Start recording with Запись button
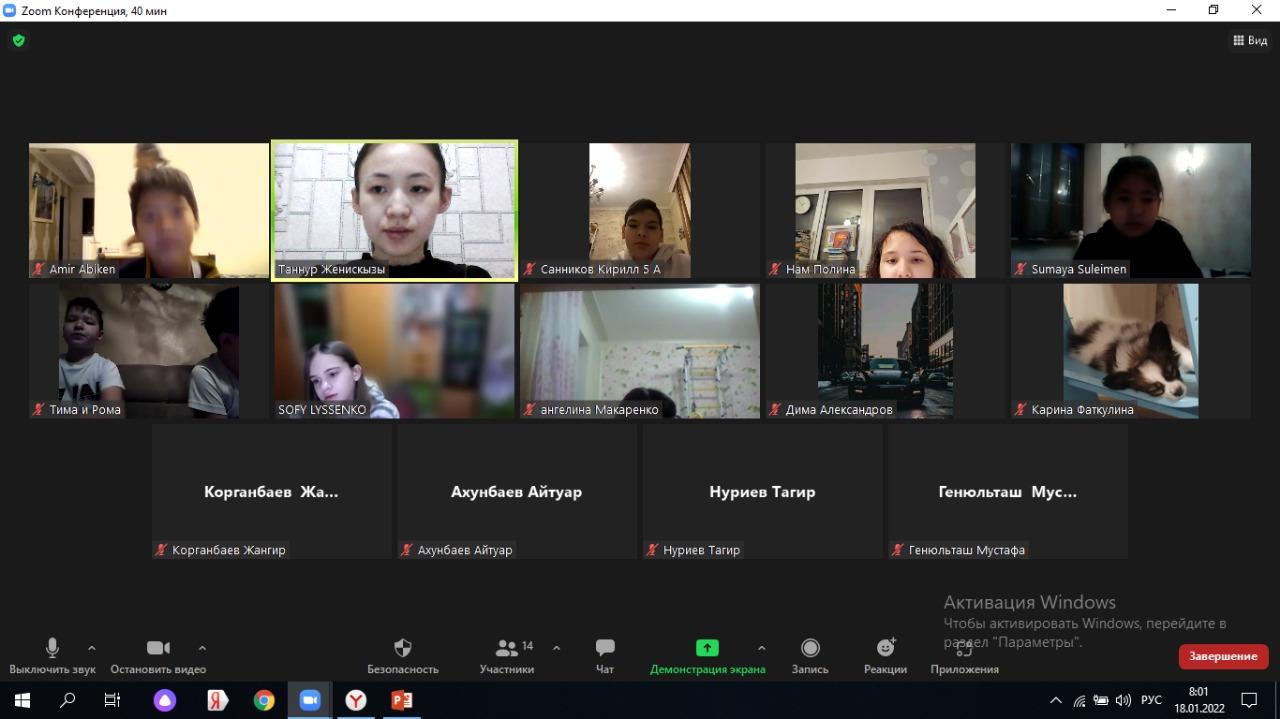The height and width of the screenshot is (719, 1280). tap(810, 649)
